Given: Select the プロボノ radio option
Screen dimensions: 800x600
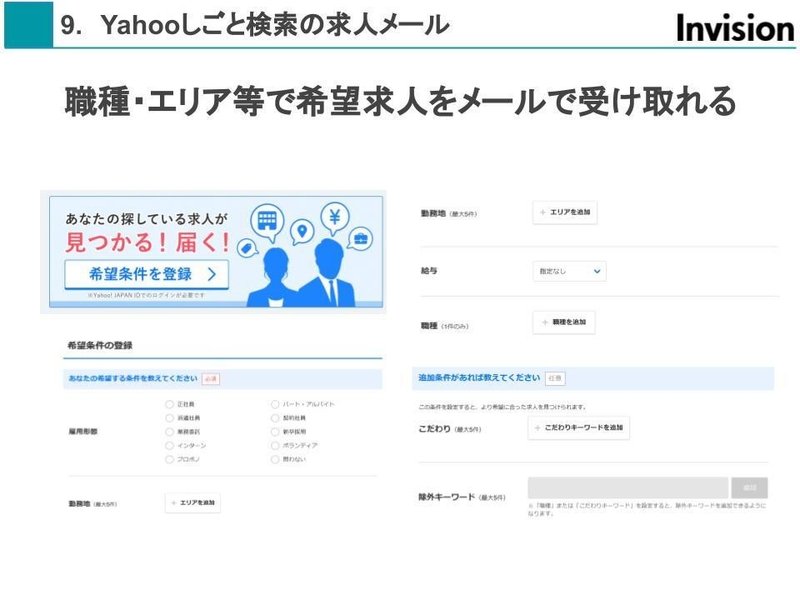Looking at the screenshot, I should click(169, 459).
